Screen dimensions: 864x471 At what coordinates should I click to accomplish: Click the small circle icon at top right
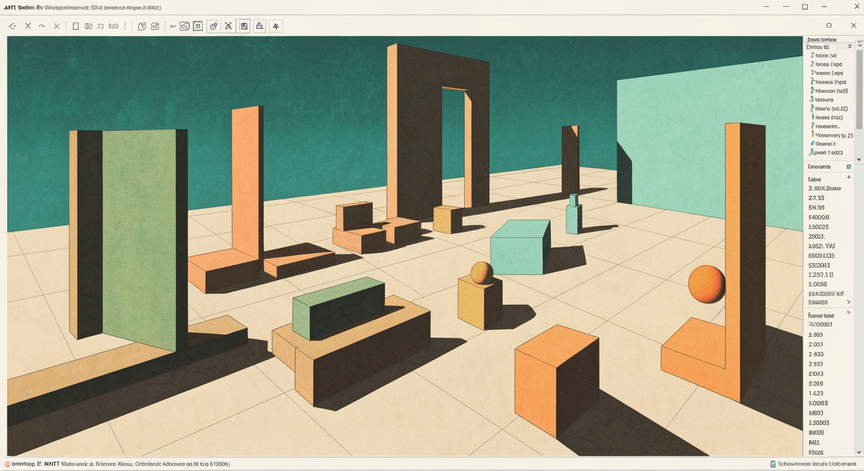[829, 25]
